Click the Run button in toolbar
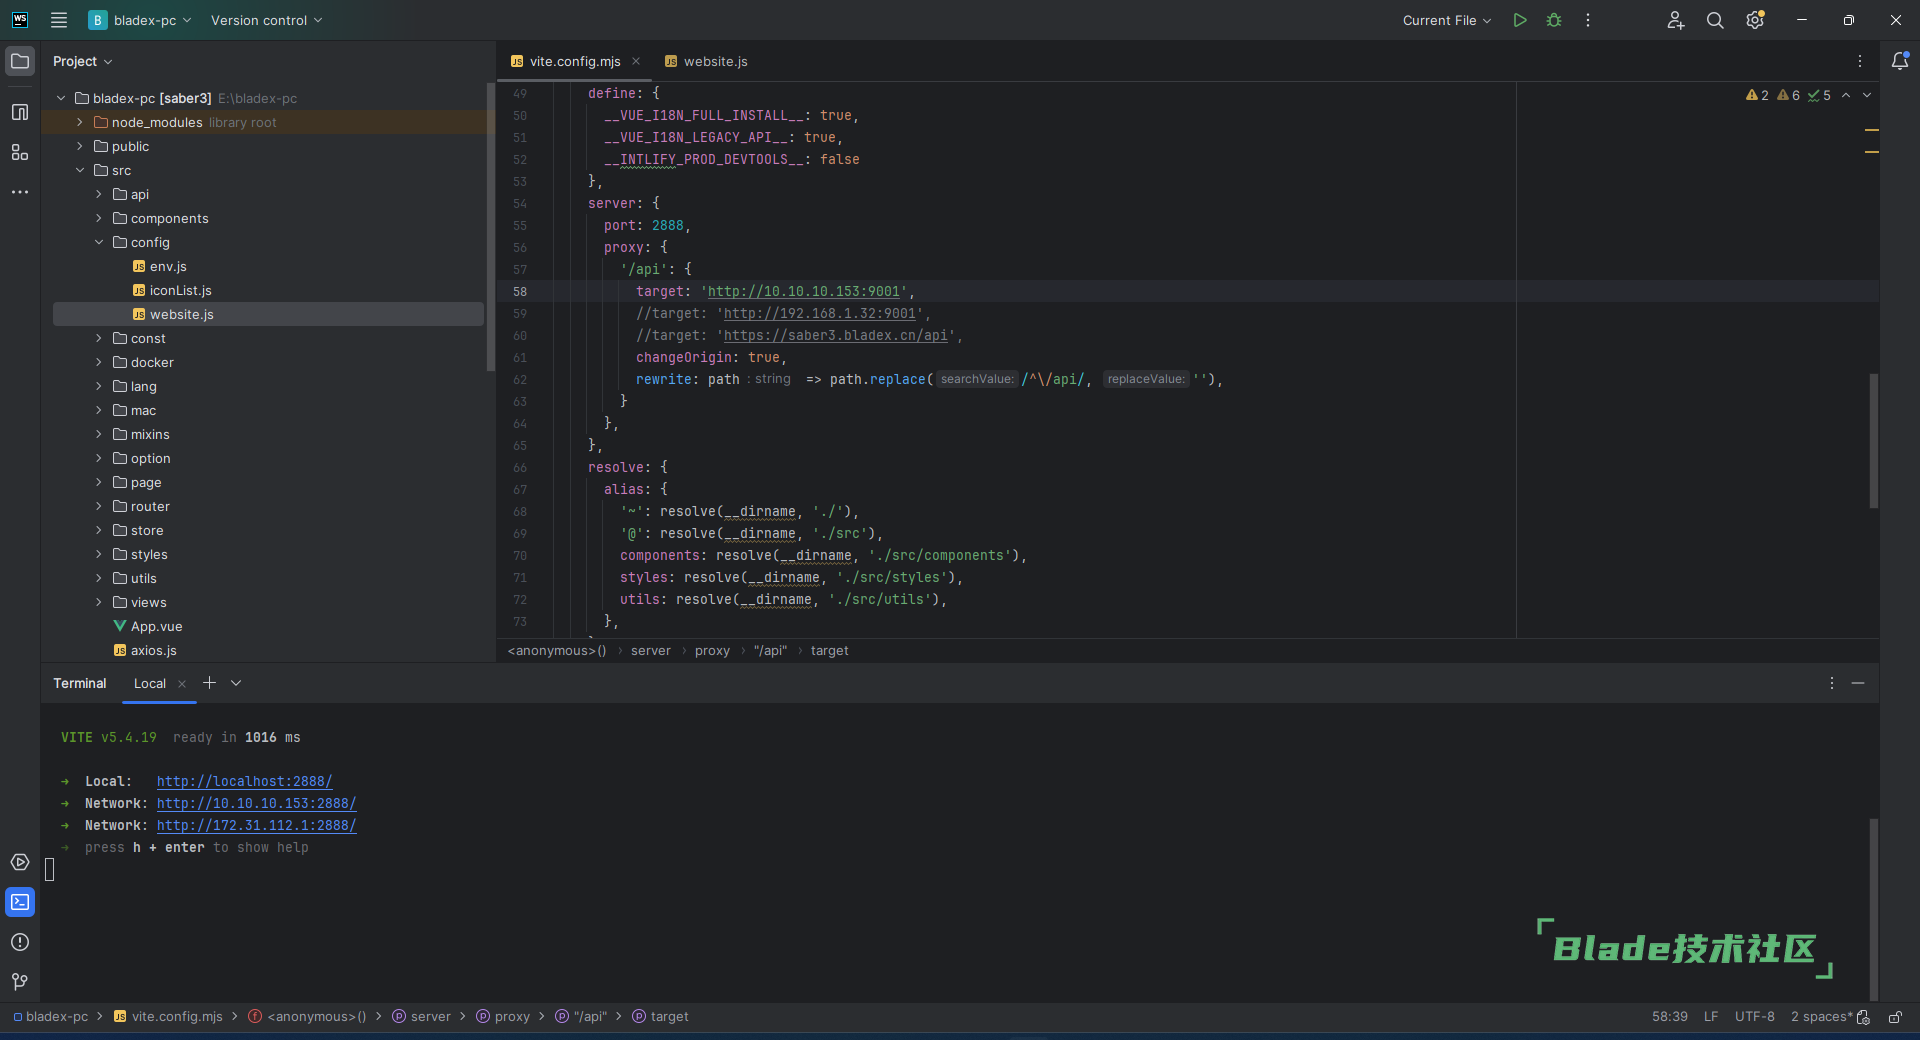Screen dimensions: 1920x1040 (x=1520, y=20)
